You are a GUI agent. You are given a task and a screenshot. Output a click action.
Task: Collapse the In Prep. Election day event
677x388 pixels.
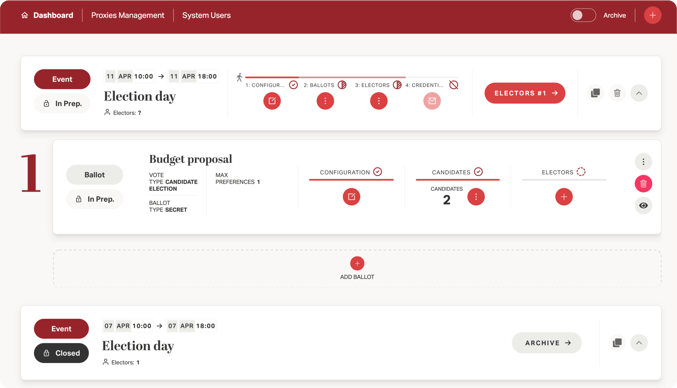point(639,93)
